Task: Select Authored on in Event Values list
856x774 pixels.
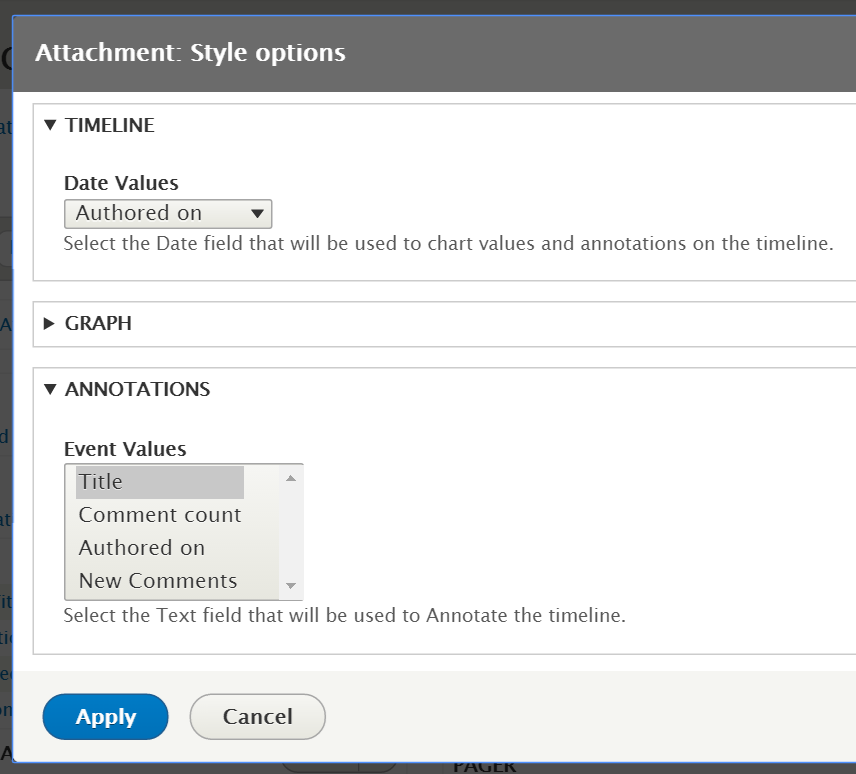Action: (x=160, y=547)
